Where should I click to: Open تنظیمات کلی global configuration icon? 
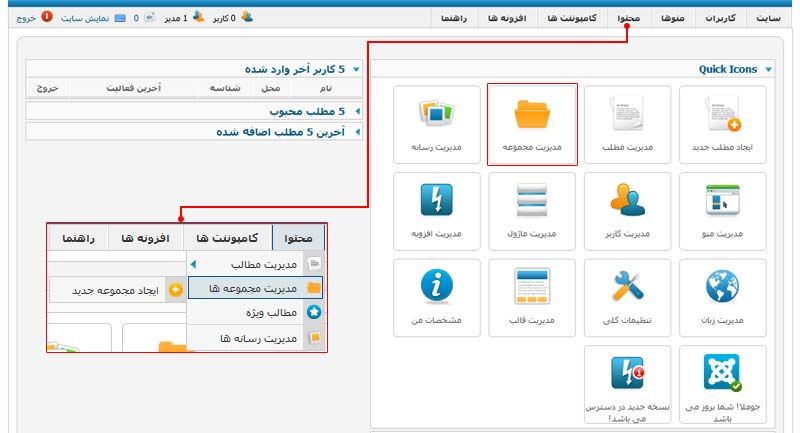click(x=627, y=297)
